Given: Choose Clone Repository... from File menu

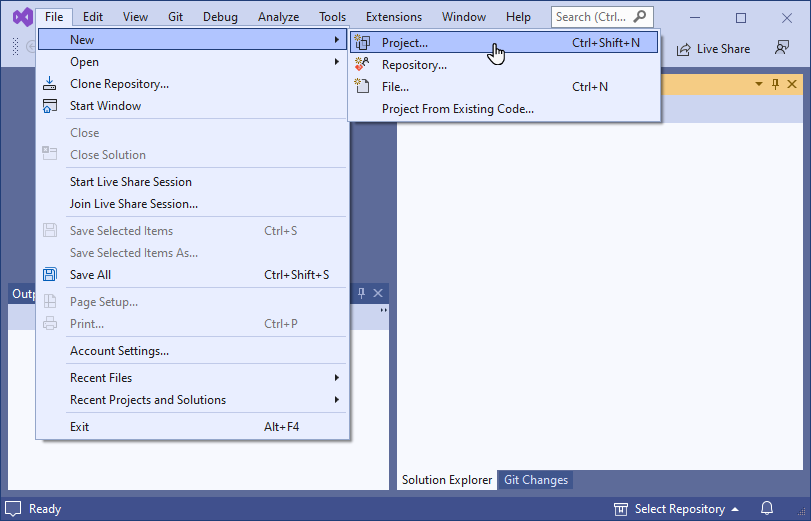Looking at the screenshot, I should [192, 84].
